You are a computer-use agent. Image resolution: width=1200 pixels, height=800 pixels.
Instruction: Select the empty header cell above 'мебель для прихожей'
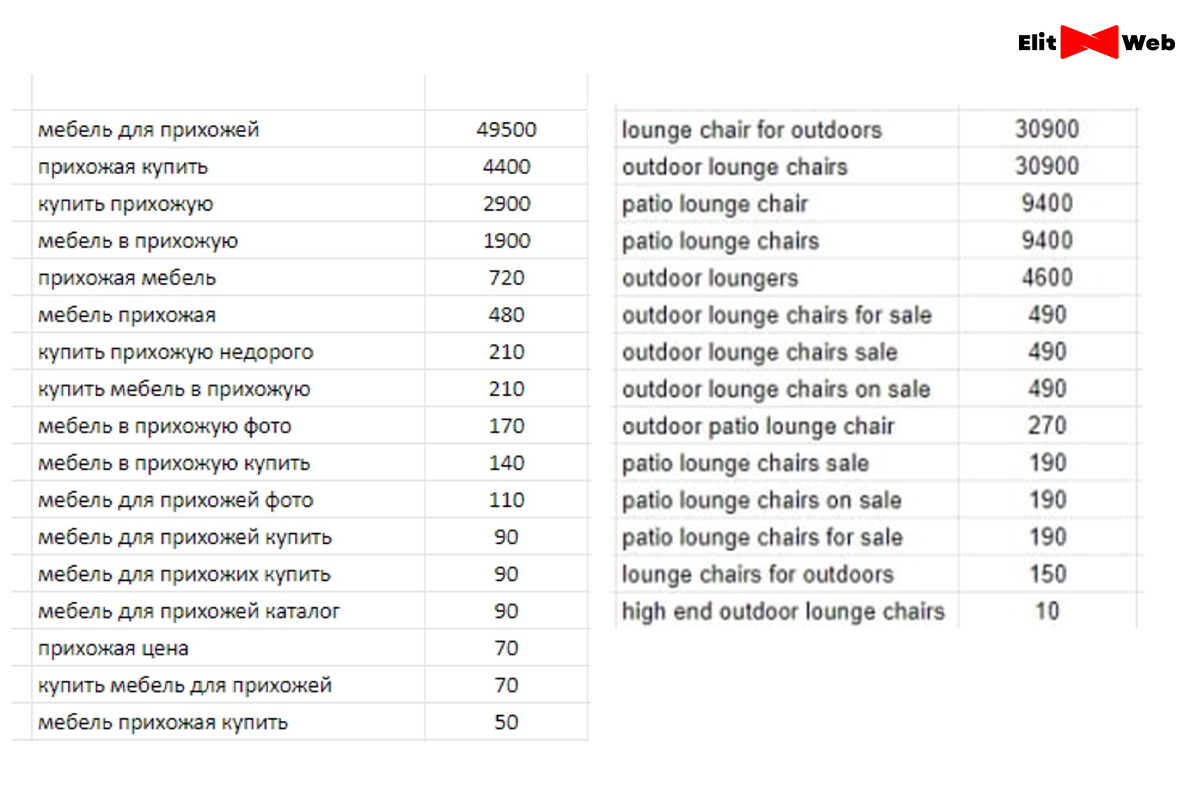(x=229, y=92)
